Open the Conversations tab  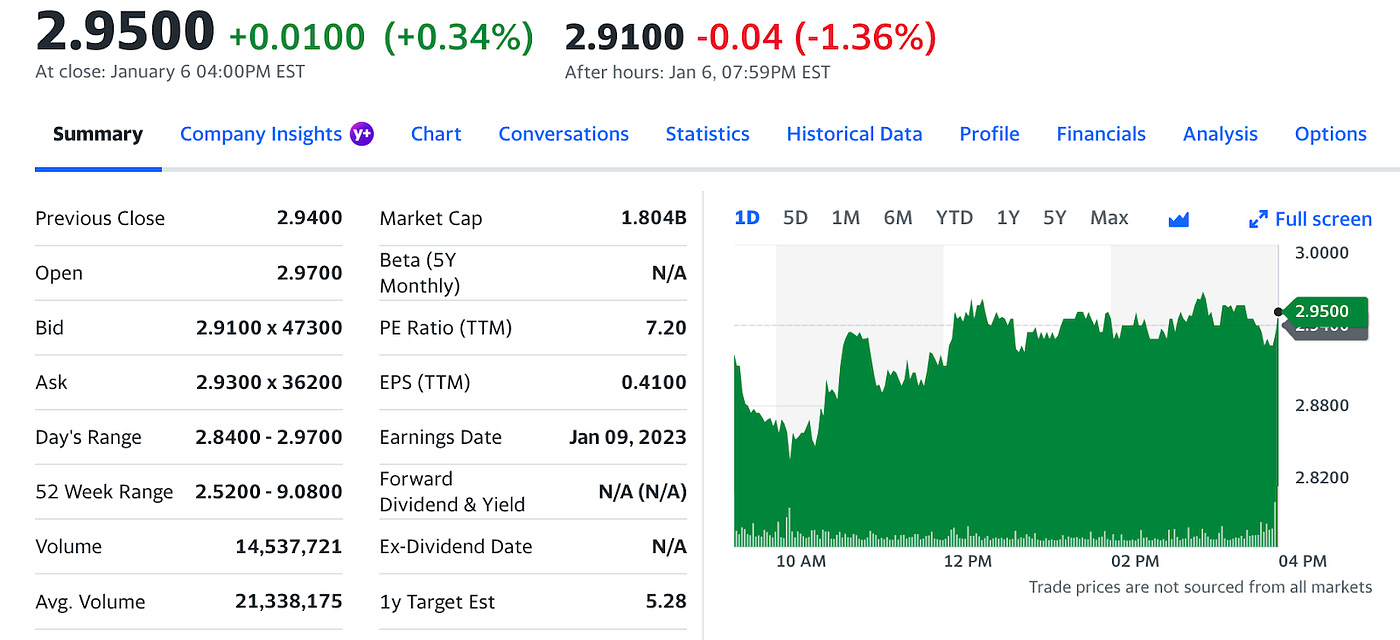[x=564, y=134]
